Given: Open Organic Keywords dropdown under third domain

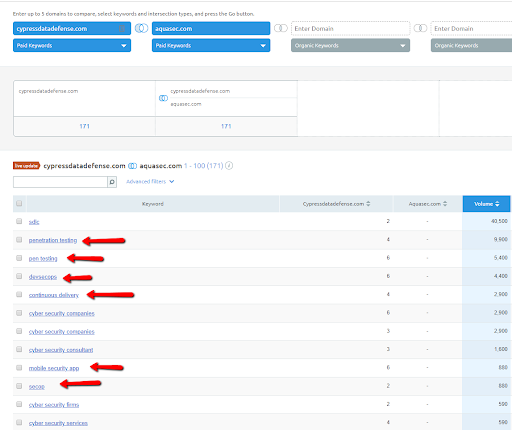Looking at the screenshot, I should tap(350, 45).
